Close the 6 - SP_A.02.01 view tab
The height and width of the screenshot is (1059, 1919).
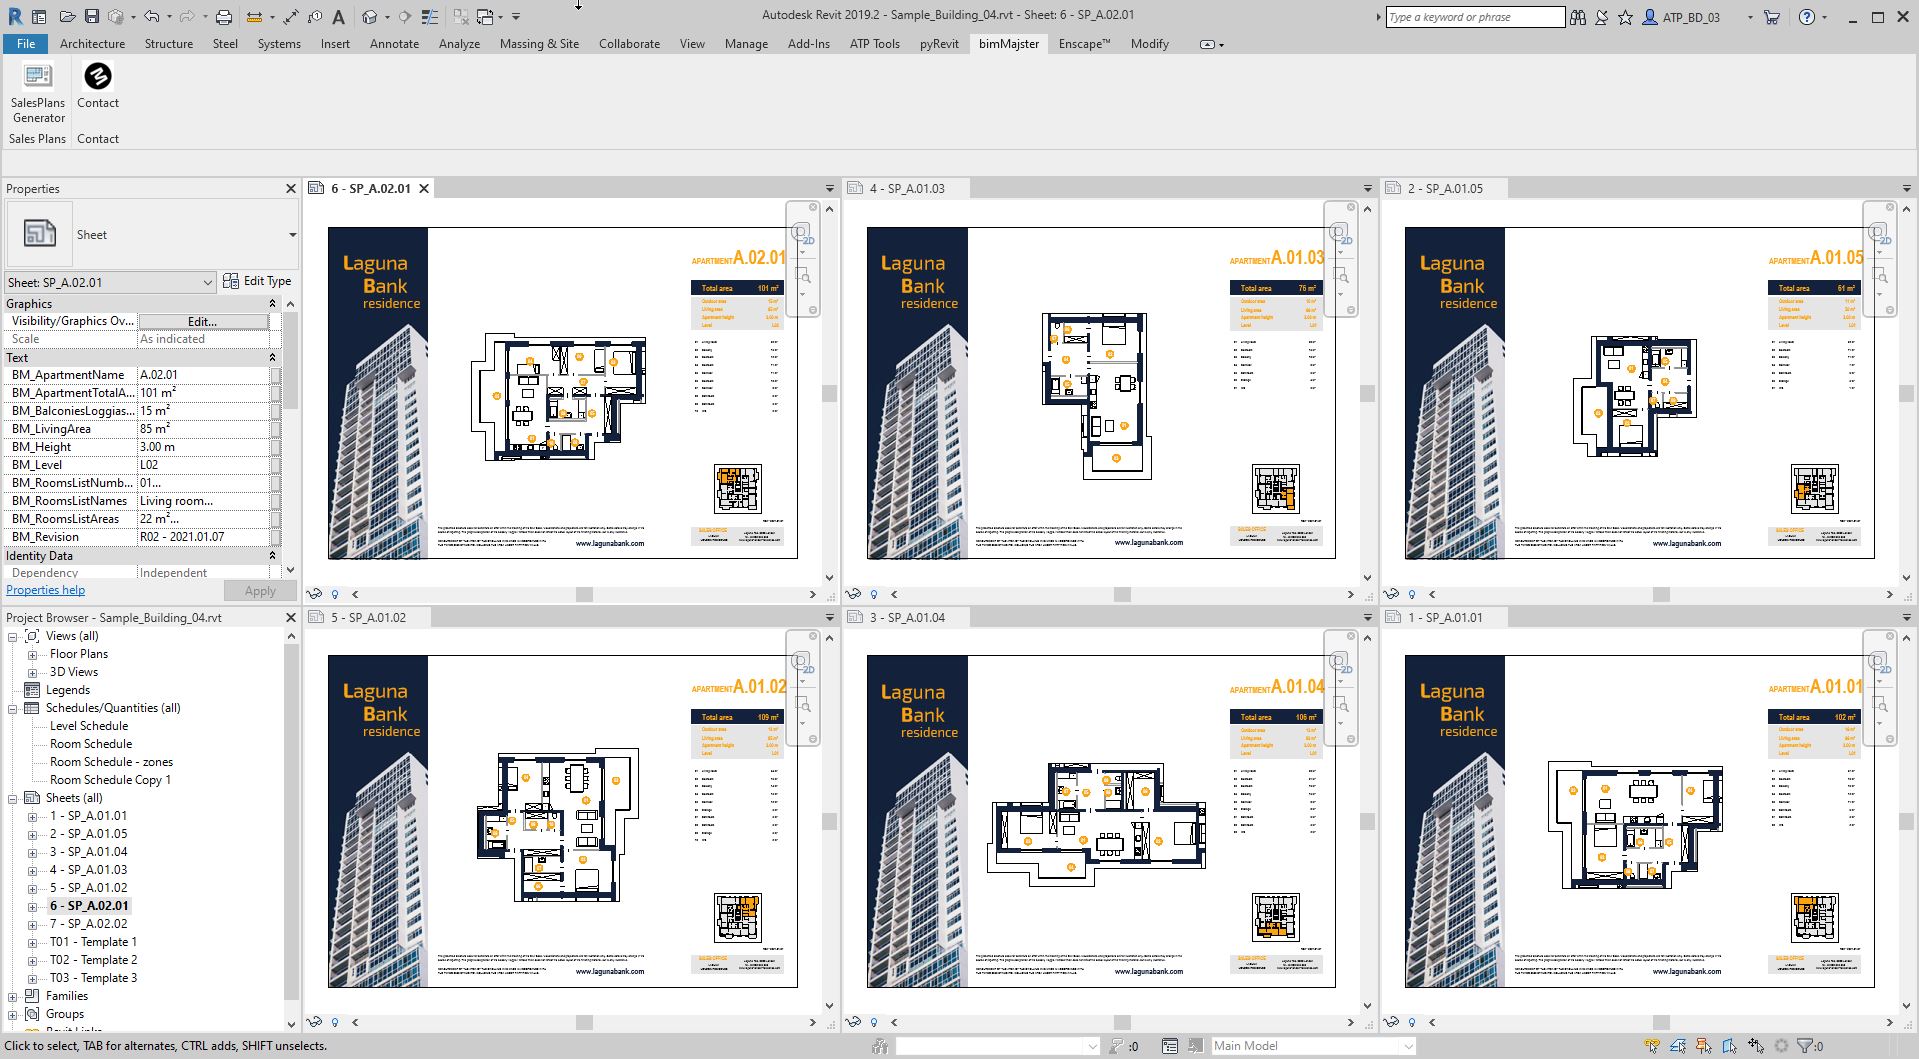(424, 188)
